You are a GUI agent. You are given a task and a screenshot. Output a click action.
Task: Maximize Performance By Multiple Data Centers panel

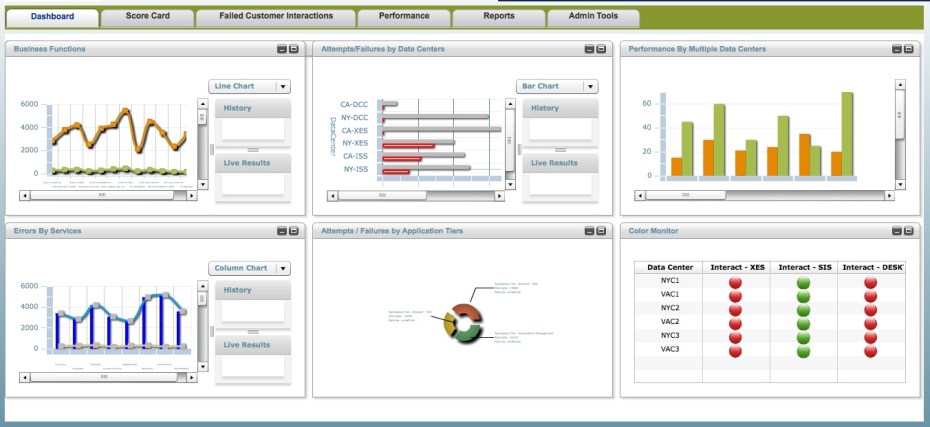coord(907,49)
